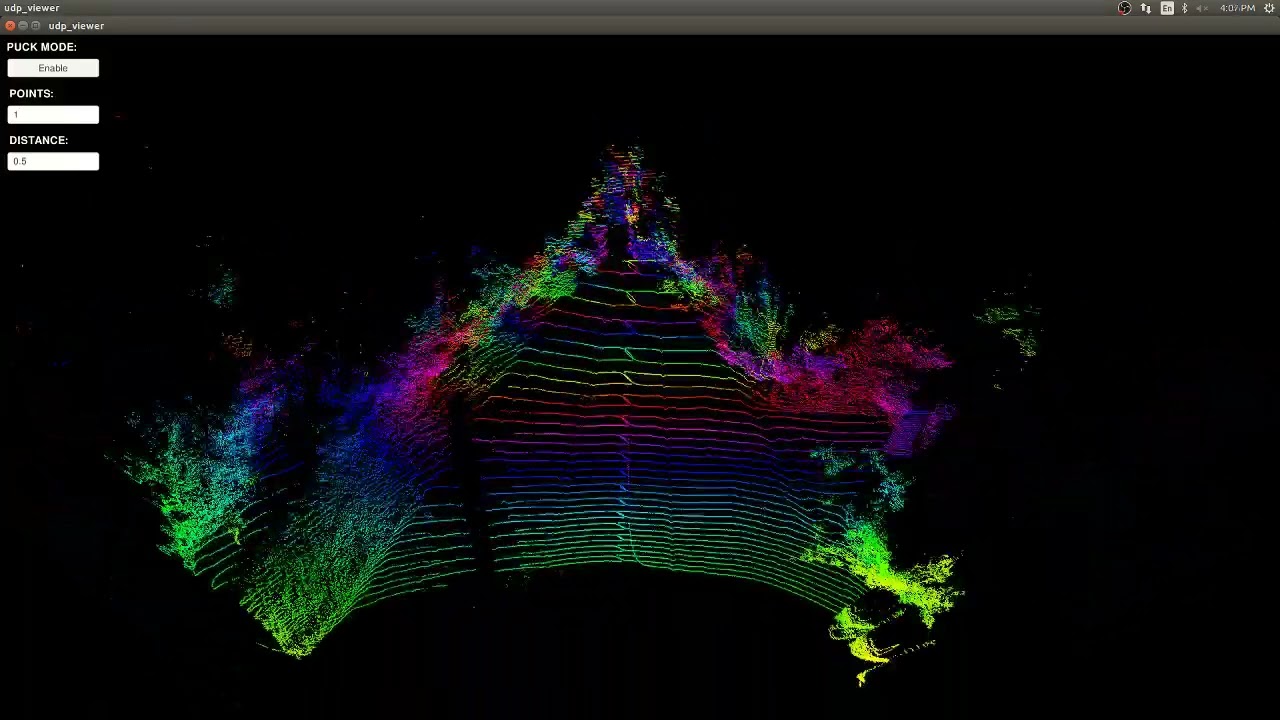Focus the POINTS input field
The image size is (1280, 720).
53,115
